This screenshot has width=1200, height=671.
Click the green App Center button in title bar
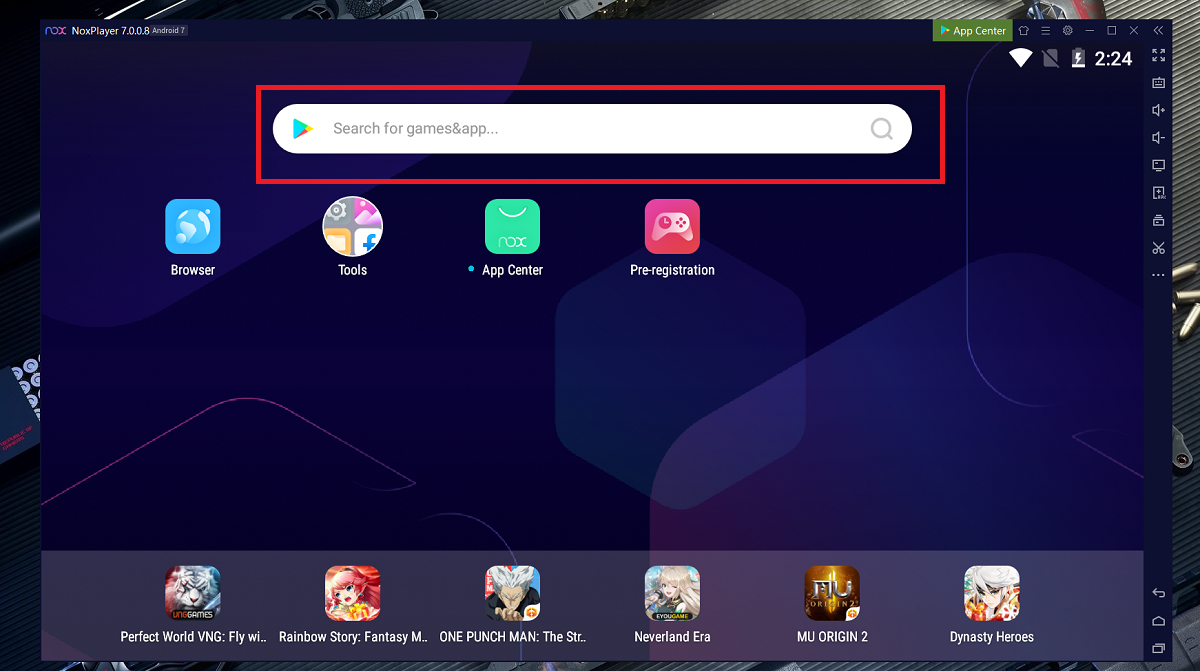(972, 31)
